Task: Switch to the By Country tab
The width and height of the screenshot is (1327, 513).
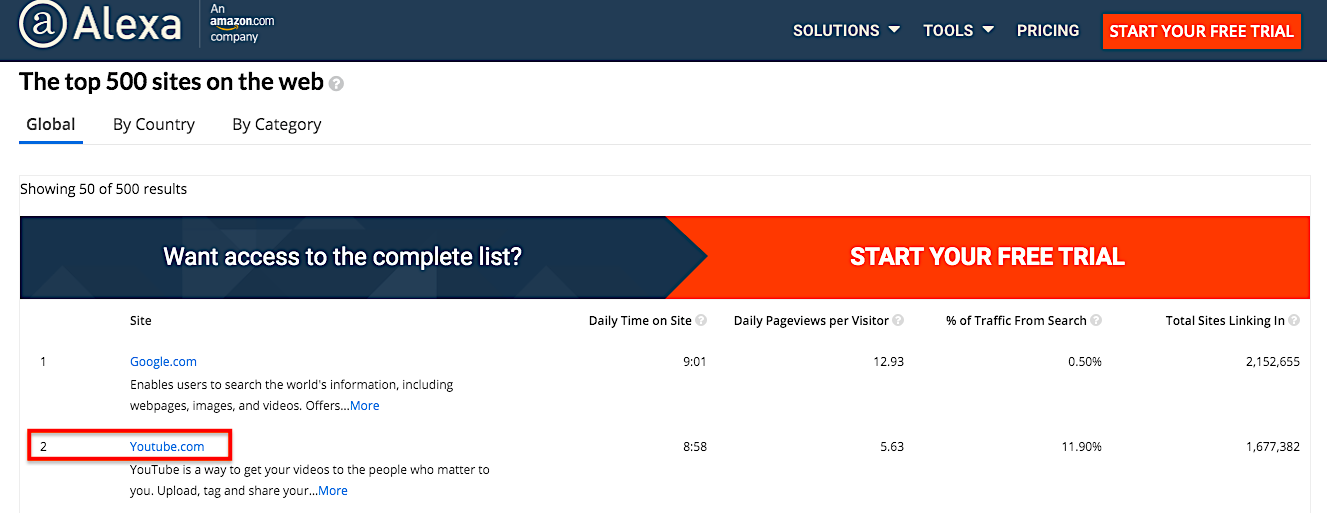Action: pyautogui.click(x=154, y=125)
